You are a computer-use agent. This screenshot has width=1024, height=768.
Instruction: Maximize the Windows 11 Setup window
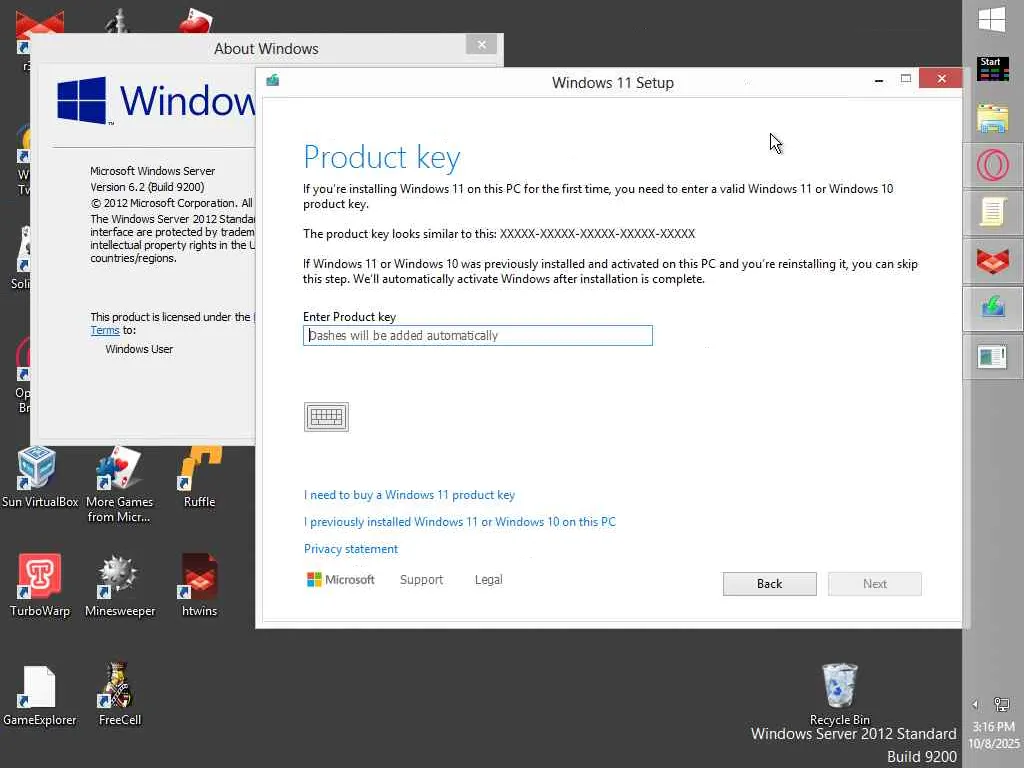pos(906,79)
